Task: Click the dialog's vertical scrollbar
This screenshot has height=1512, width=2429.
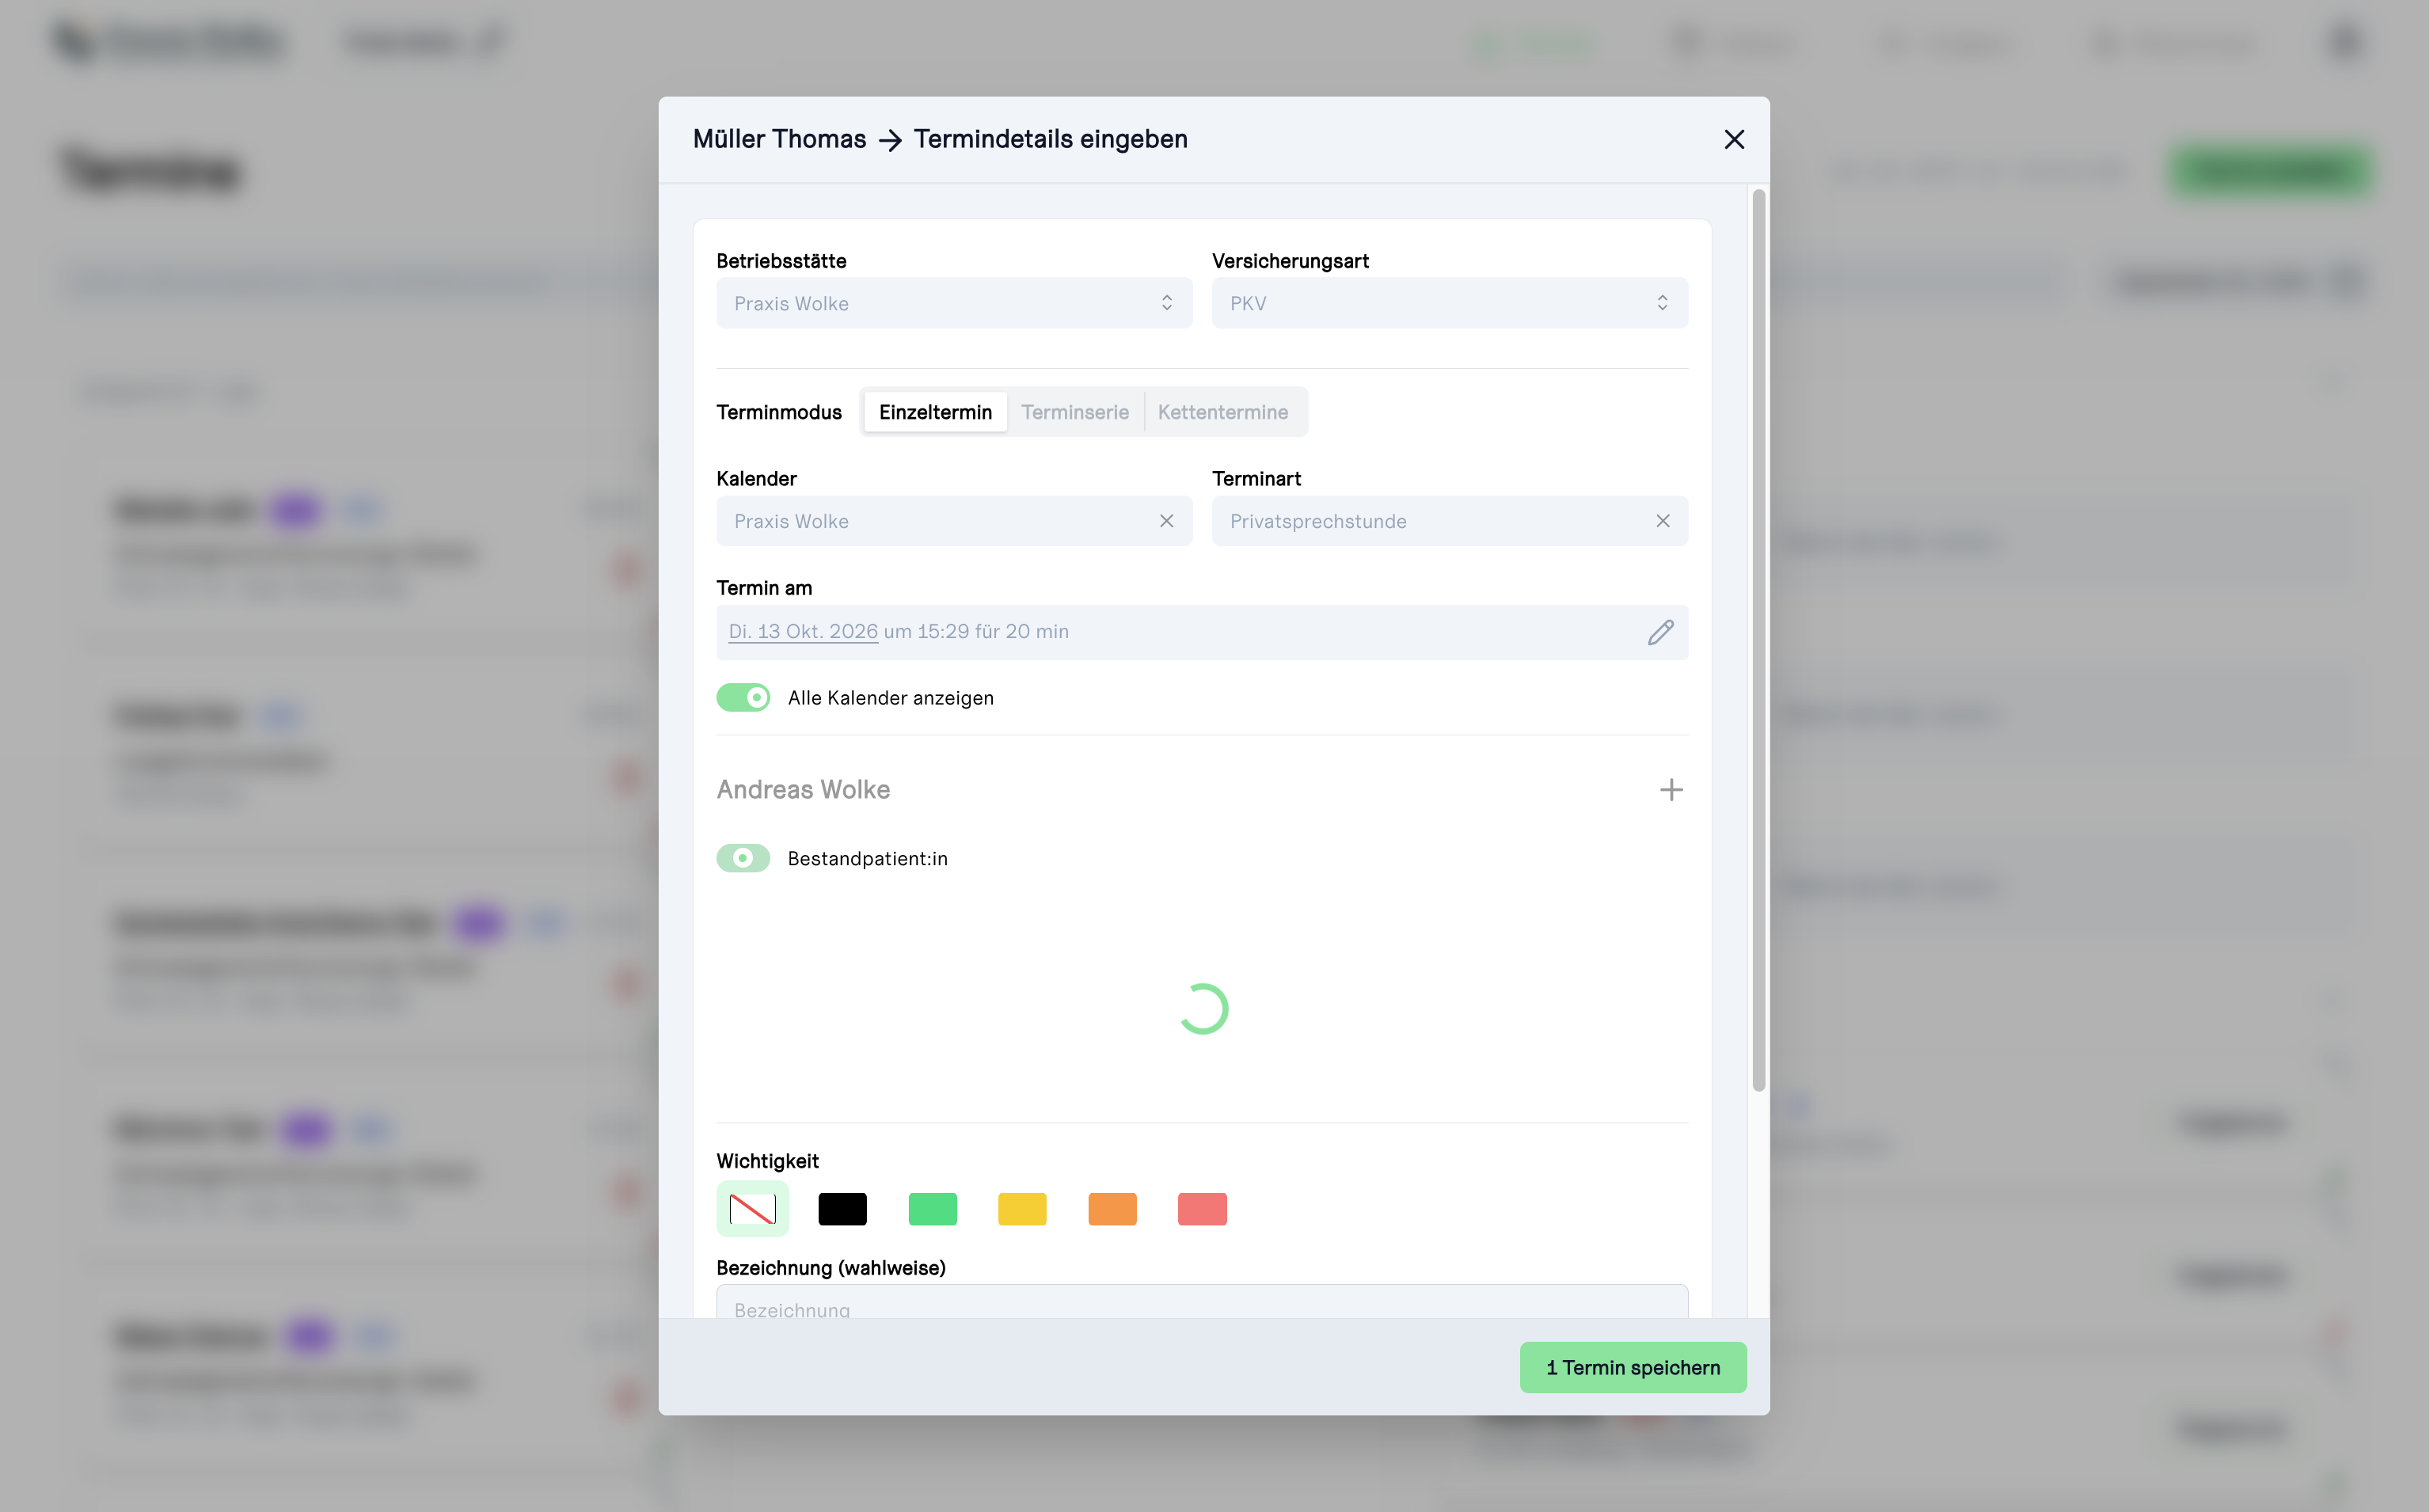Action: point(1758,640)
